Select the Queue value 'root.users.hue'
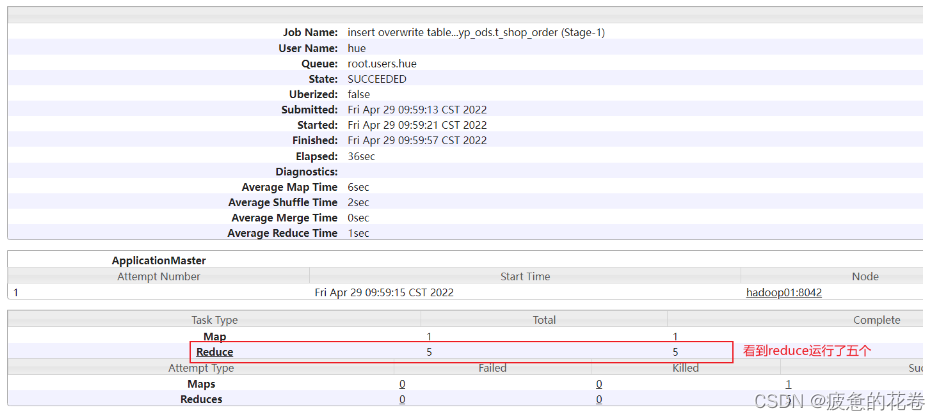The width and height of the screenshot is (941, 420). point(382,64)
